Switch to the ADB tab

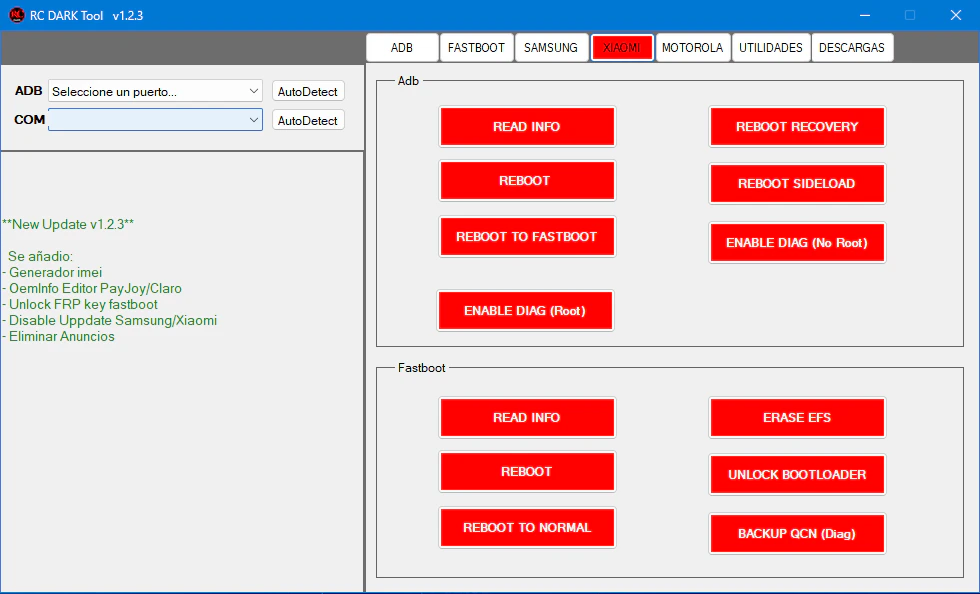[x=402, y=48]
